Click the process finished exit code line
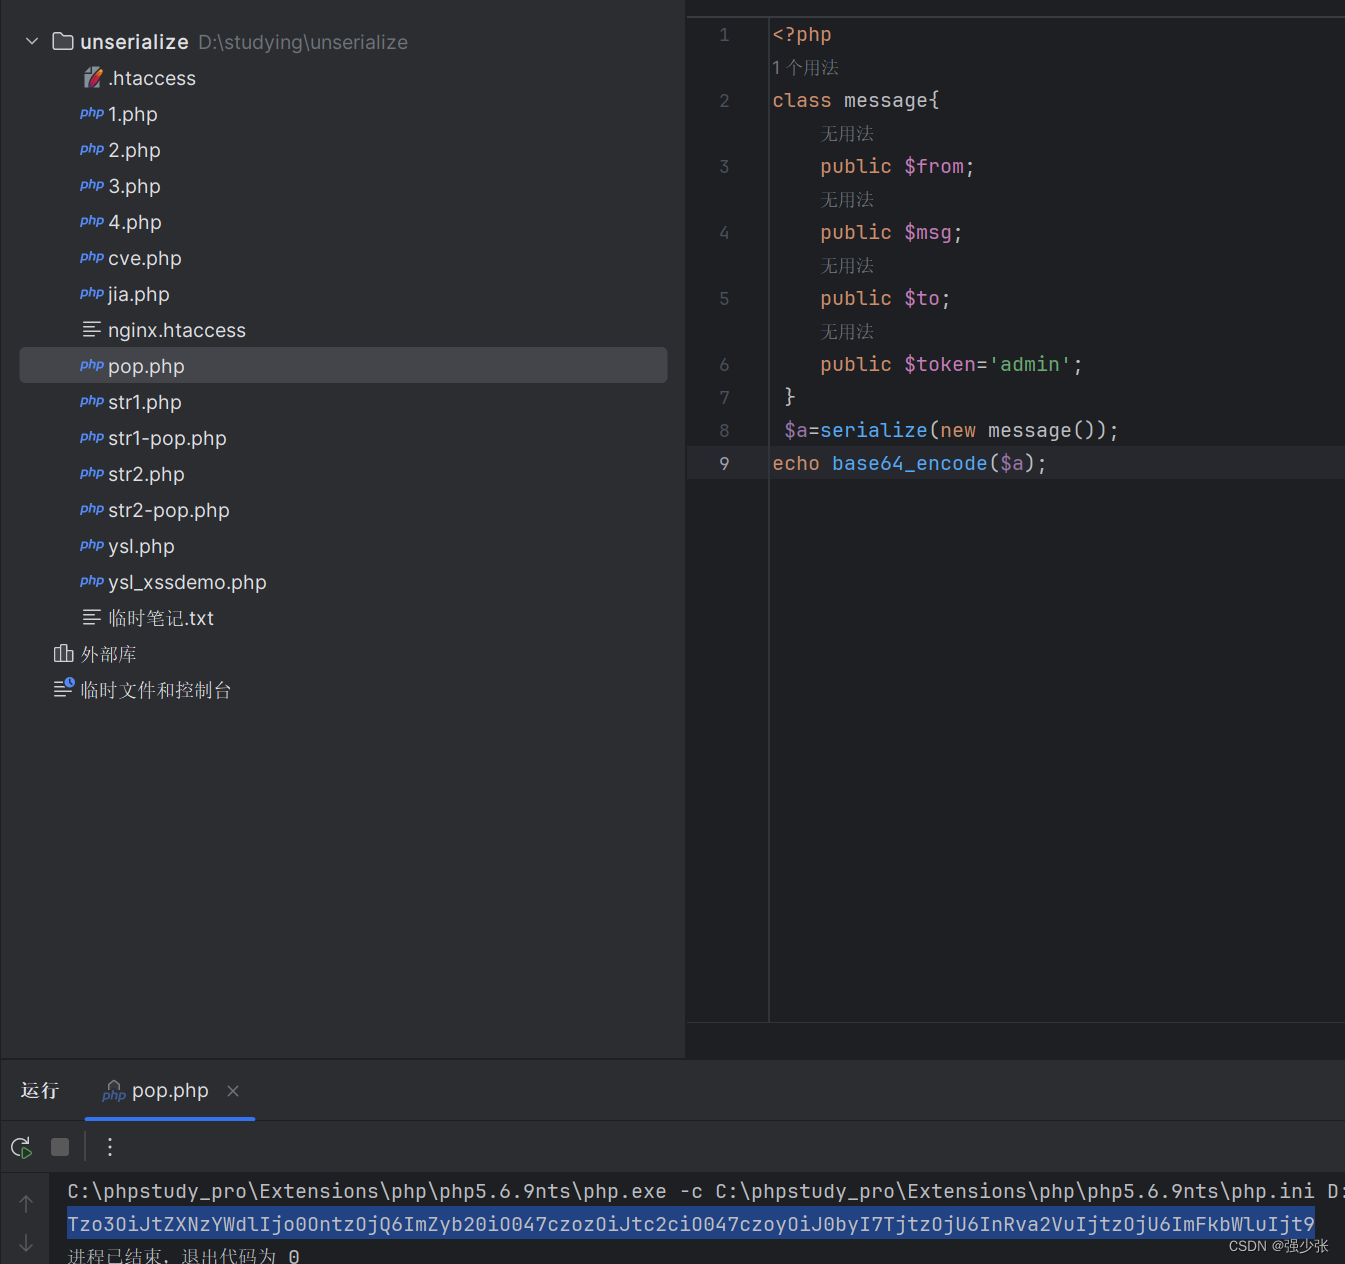The image size is (1345, 1264). 183,1256
